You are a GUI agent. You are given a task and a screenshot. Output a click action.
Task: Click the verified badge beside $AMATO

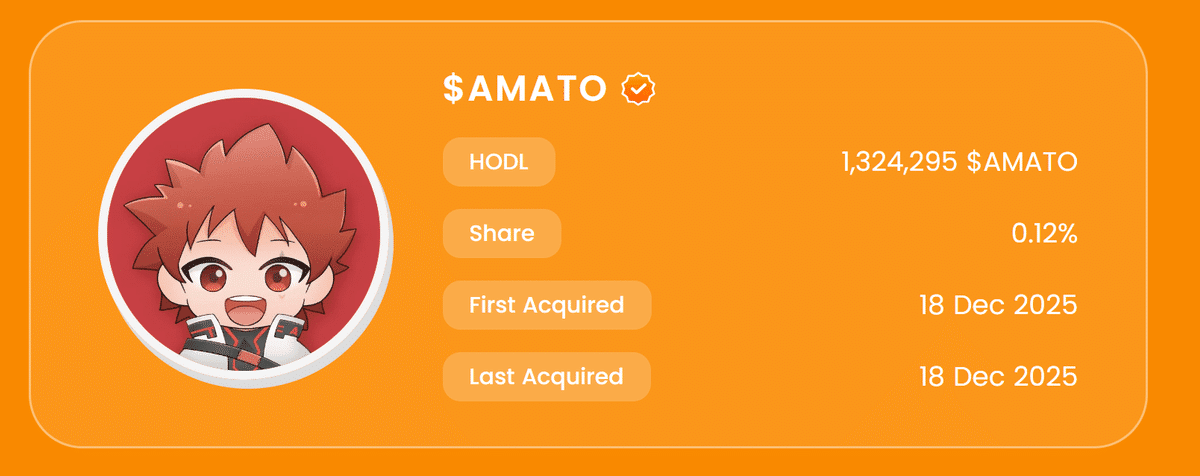coord(638,90)
